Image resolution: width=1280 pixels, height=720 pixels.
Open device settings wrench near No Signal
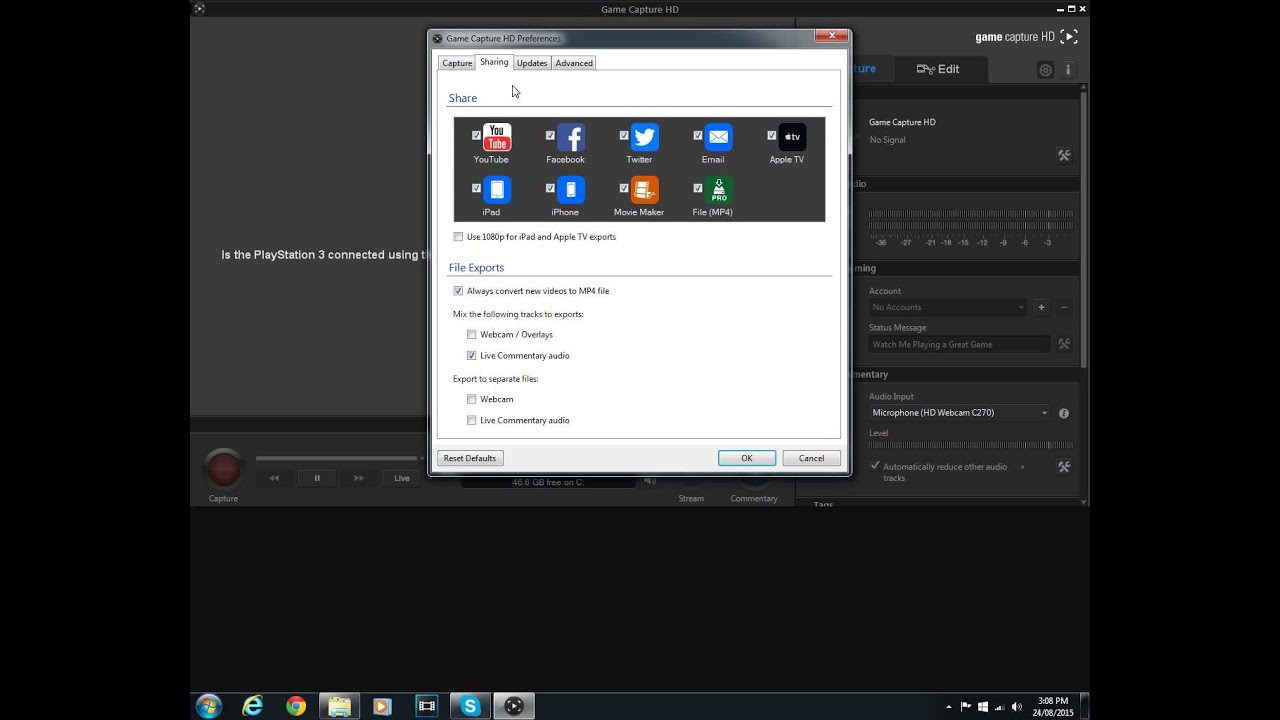(x=1064, y=155)
